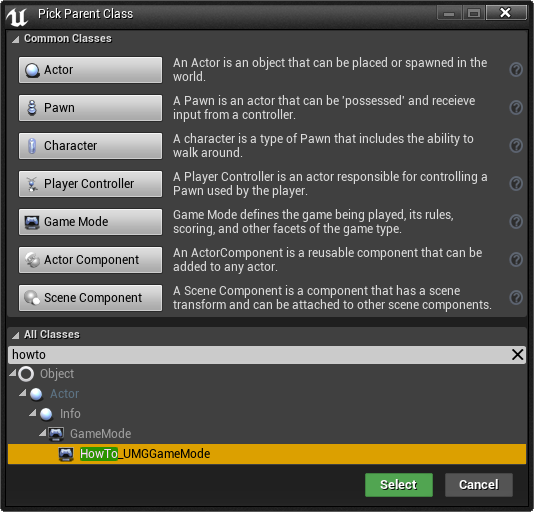Clear the howto search with X icon
The image size is (534, 512).
click(x=517, y=355)
